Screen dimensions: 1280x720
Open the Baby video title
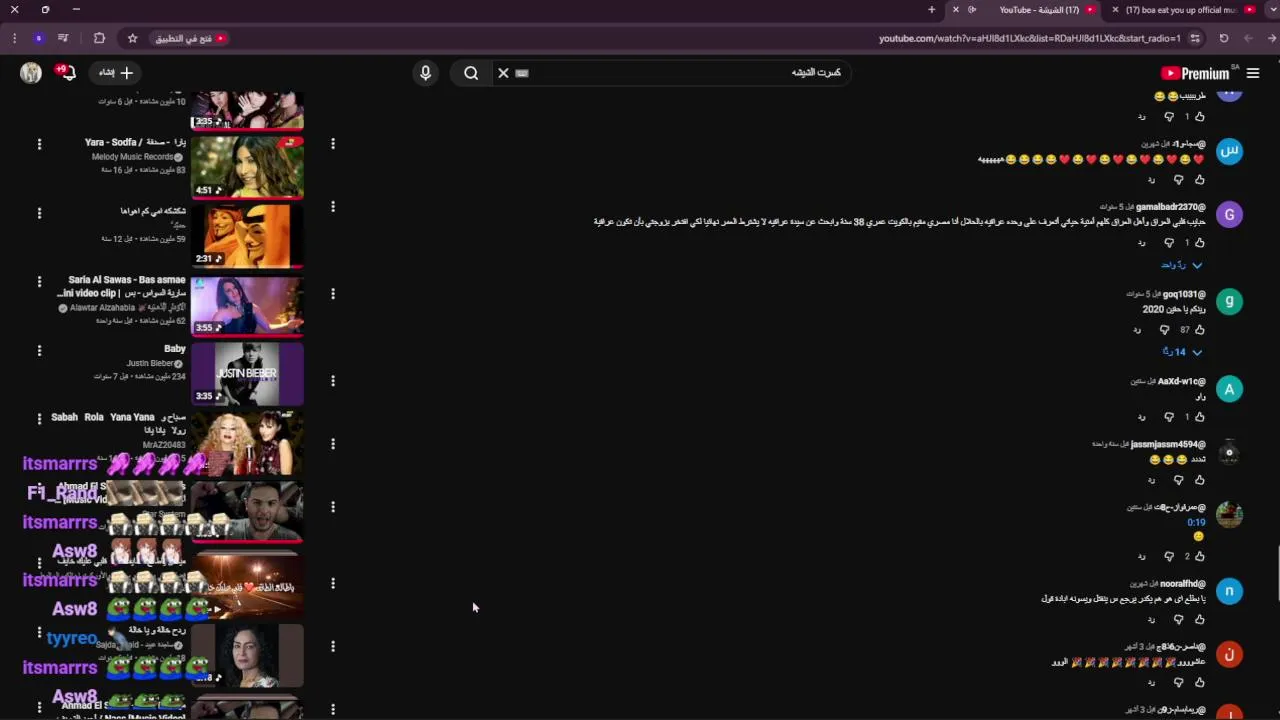click(175, 349)
